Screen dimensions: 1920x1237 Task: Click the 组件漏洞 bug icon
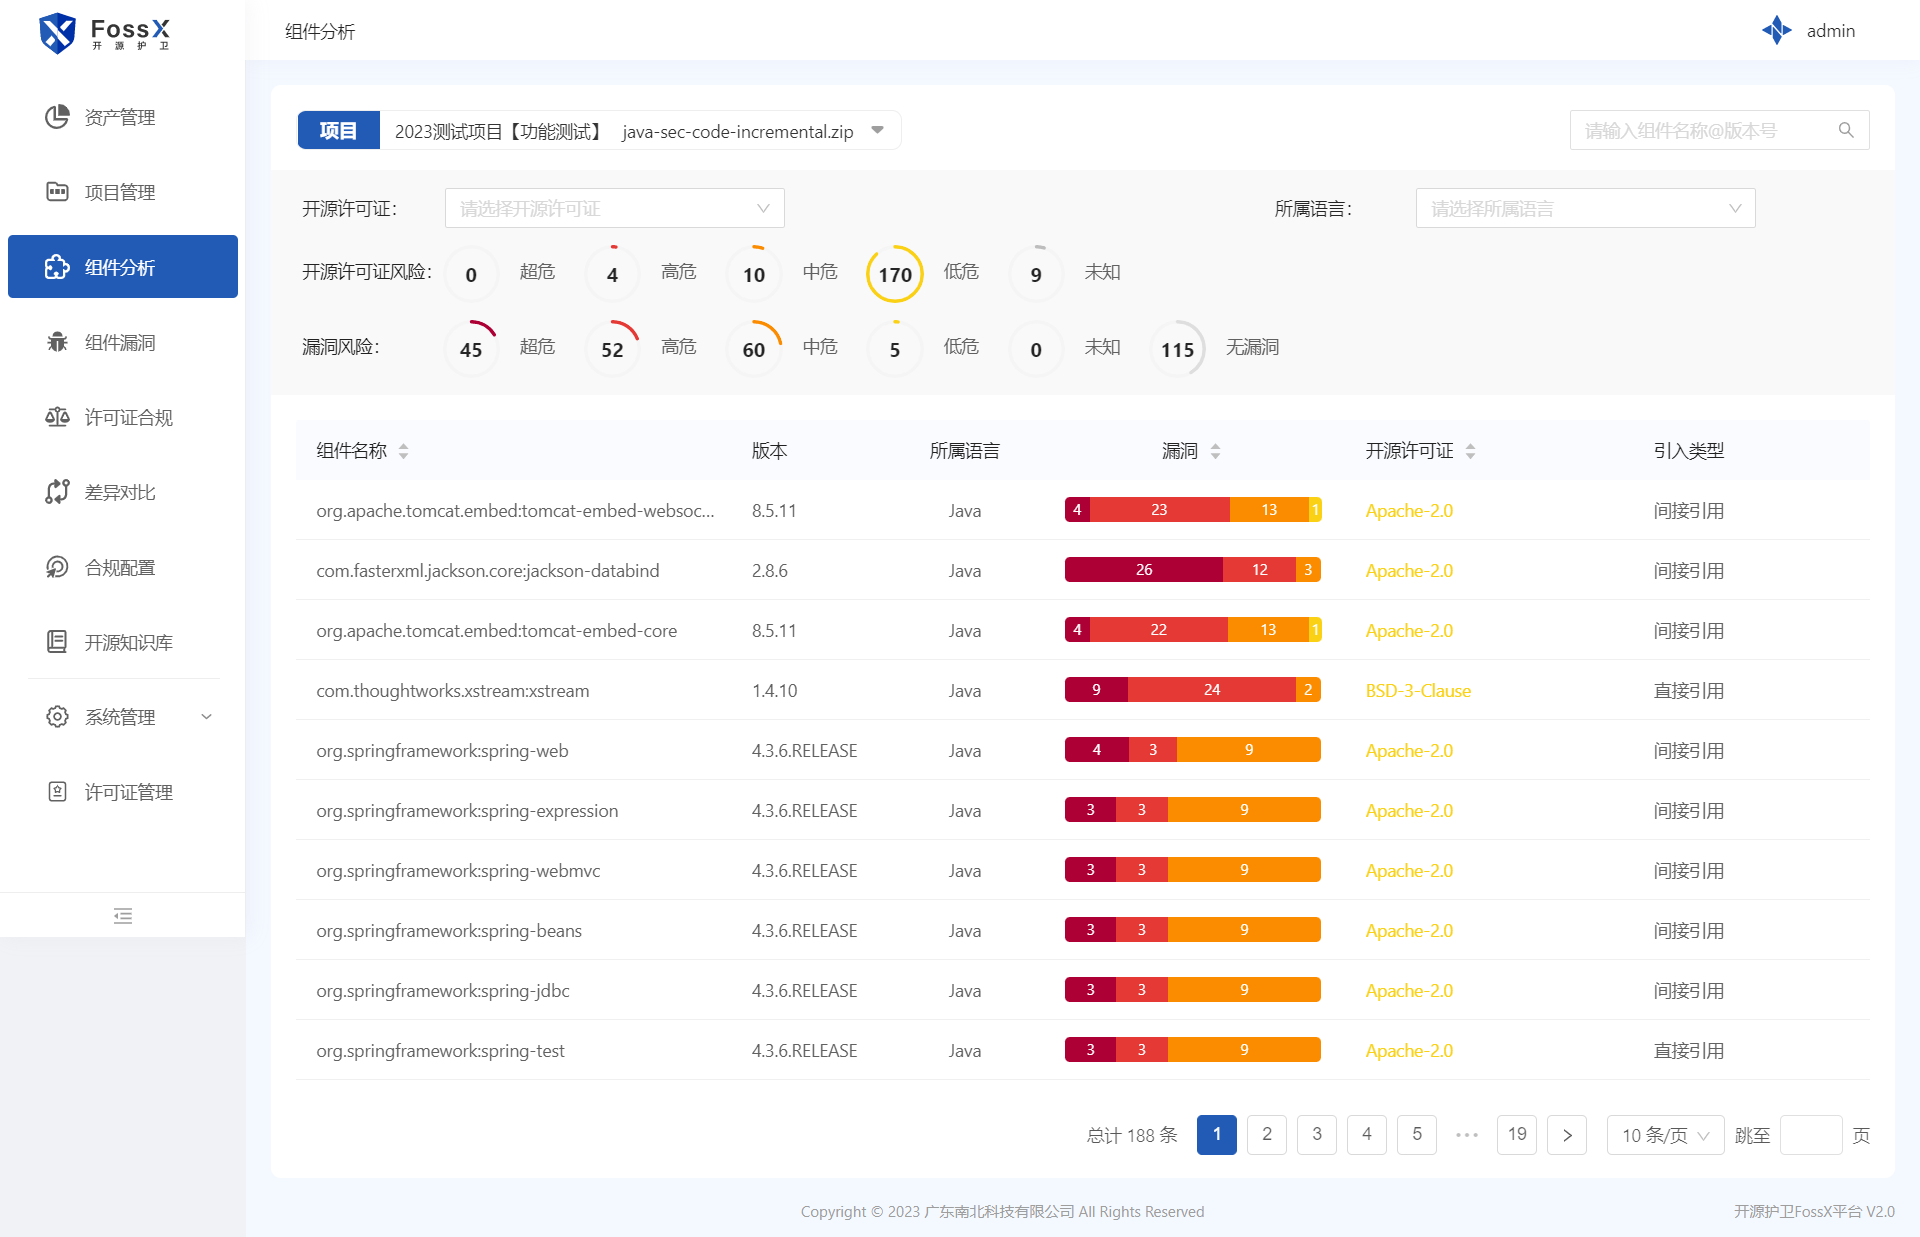57,342
